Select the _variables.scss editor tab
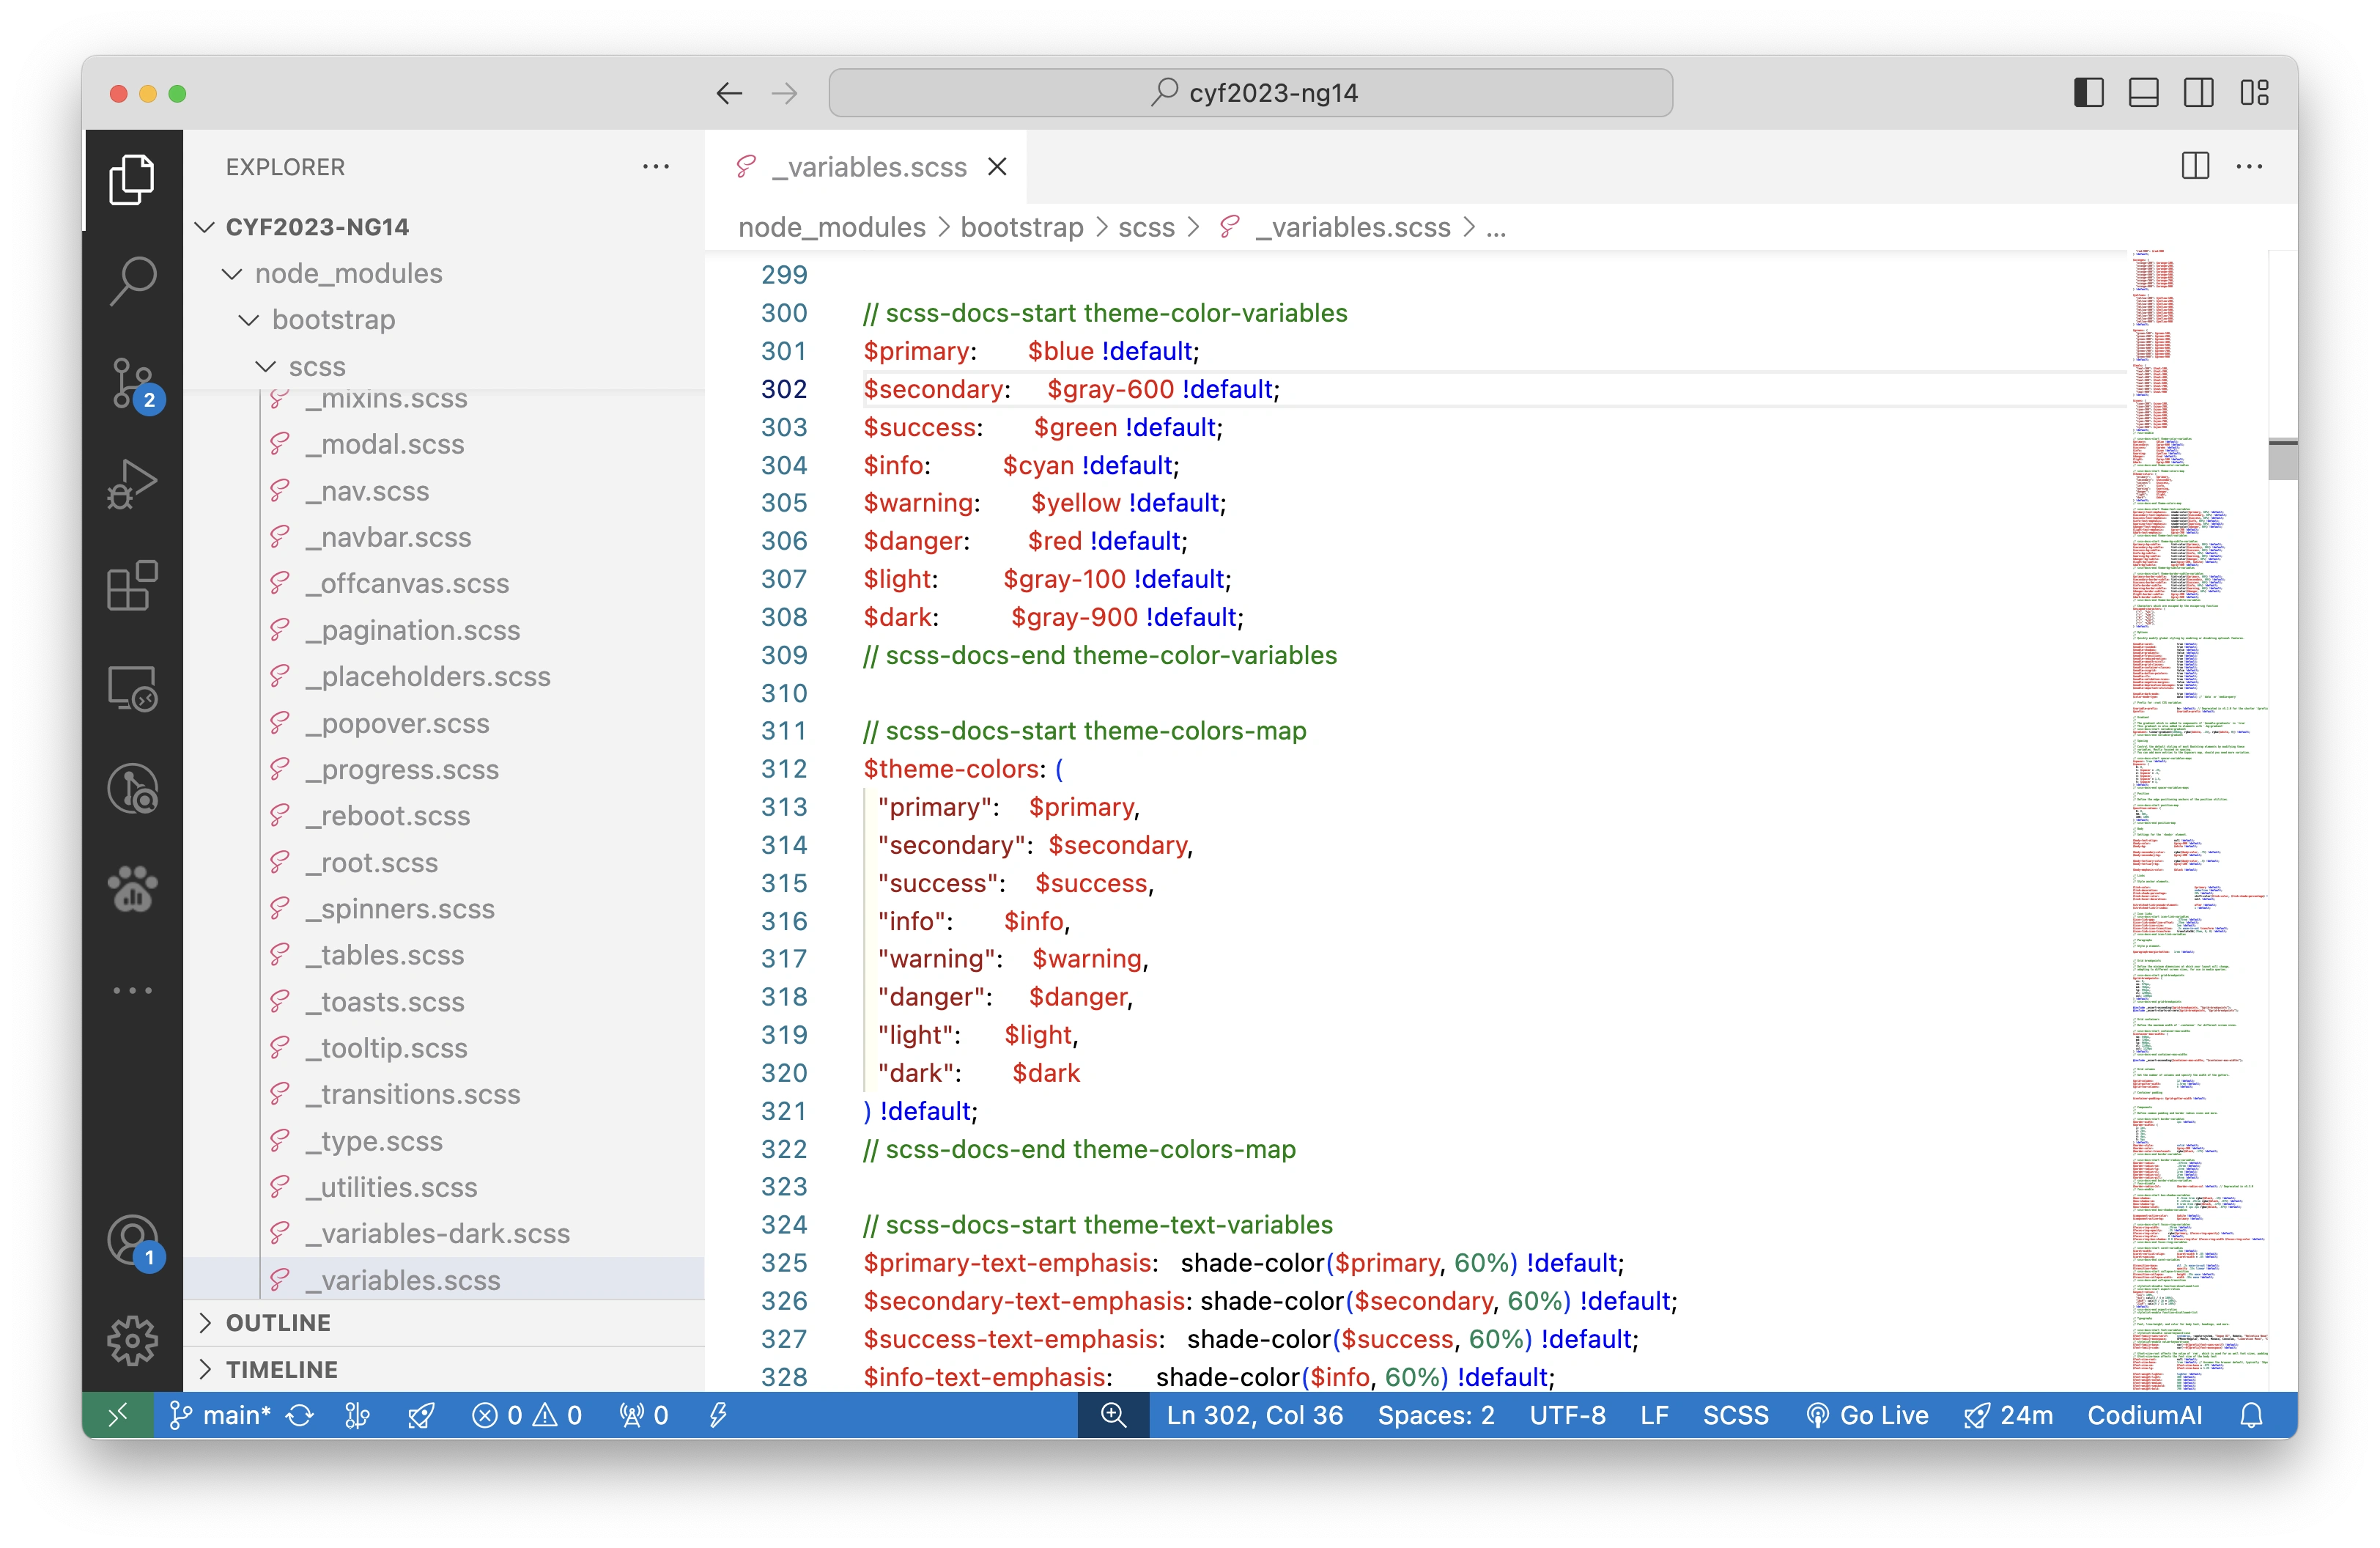Viewport: 2380px width, 1548px height. point(868,167)
